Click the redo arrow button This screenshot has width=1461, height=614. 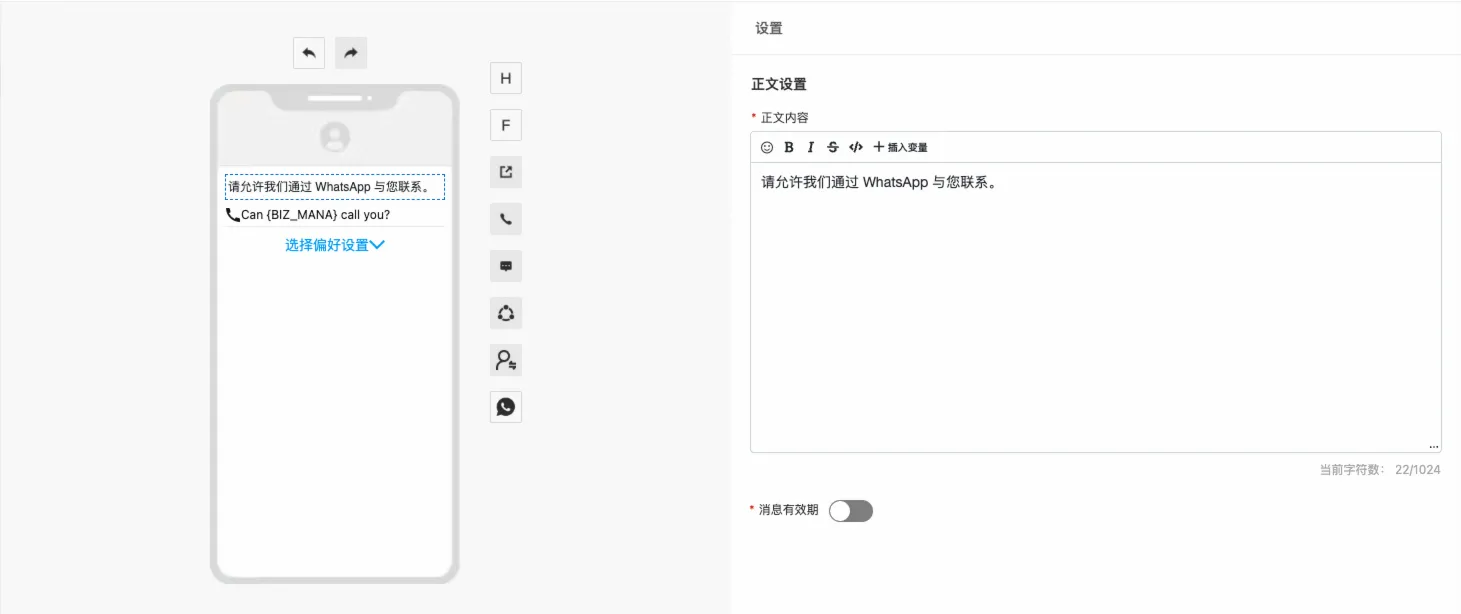[351, 53]
